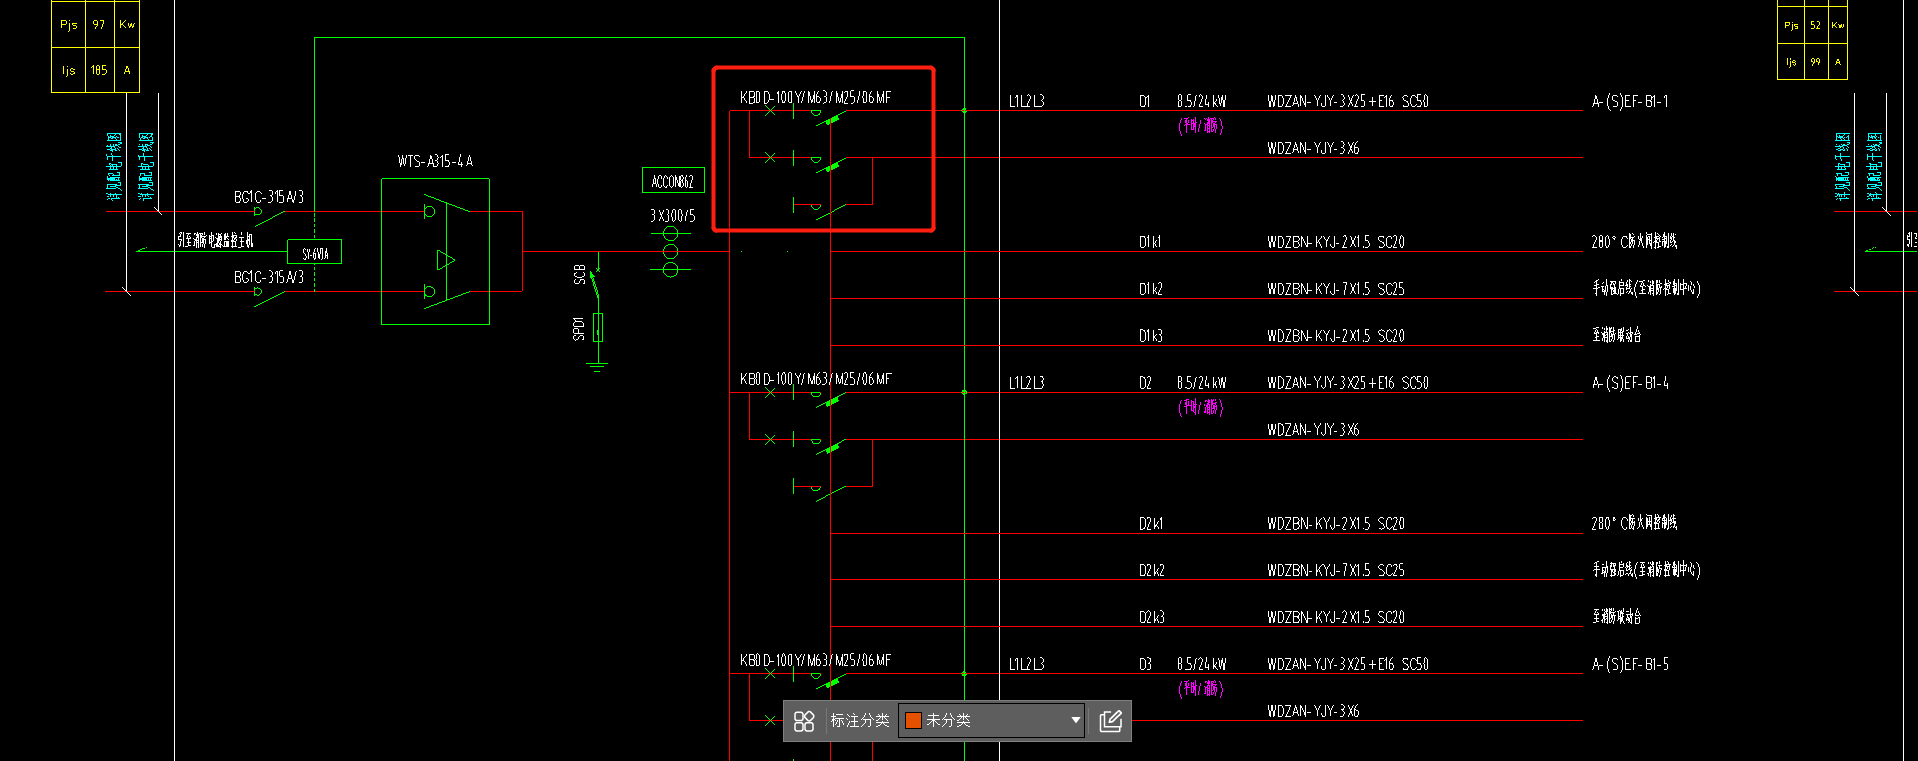Click WDZAN-YJY-3X6 text under D1

click(1313, 148)
